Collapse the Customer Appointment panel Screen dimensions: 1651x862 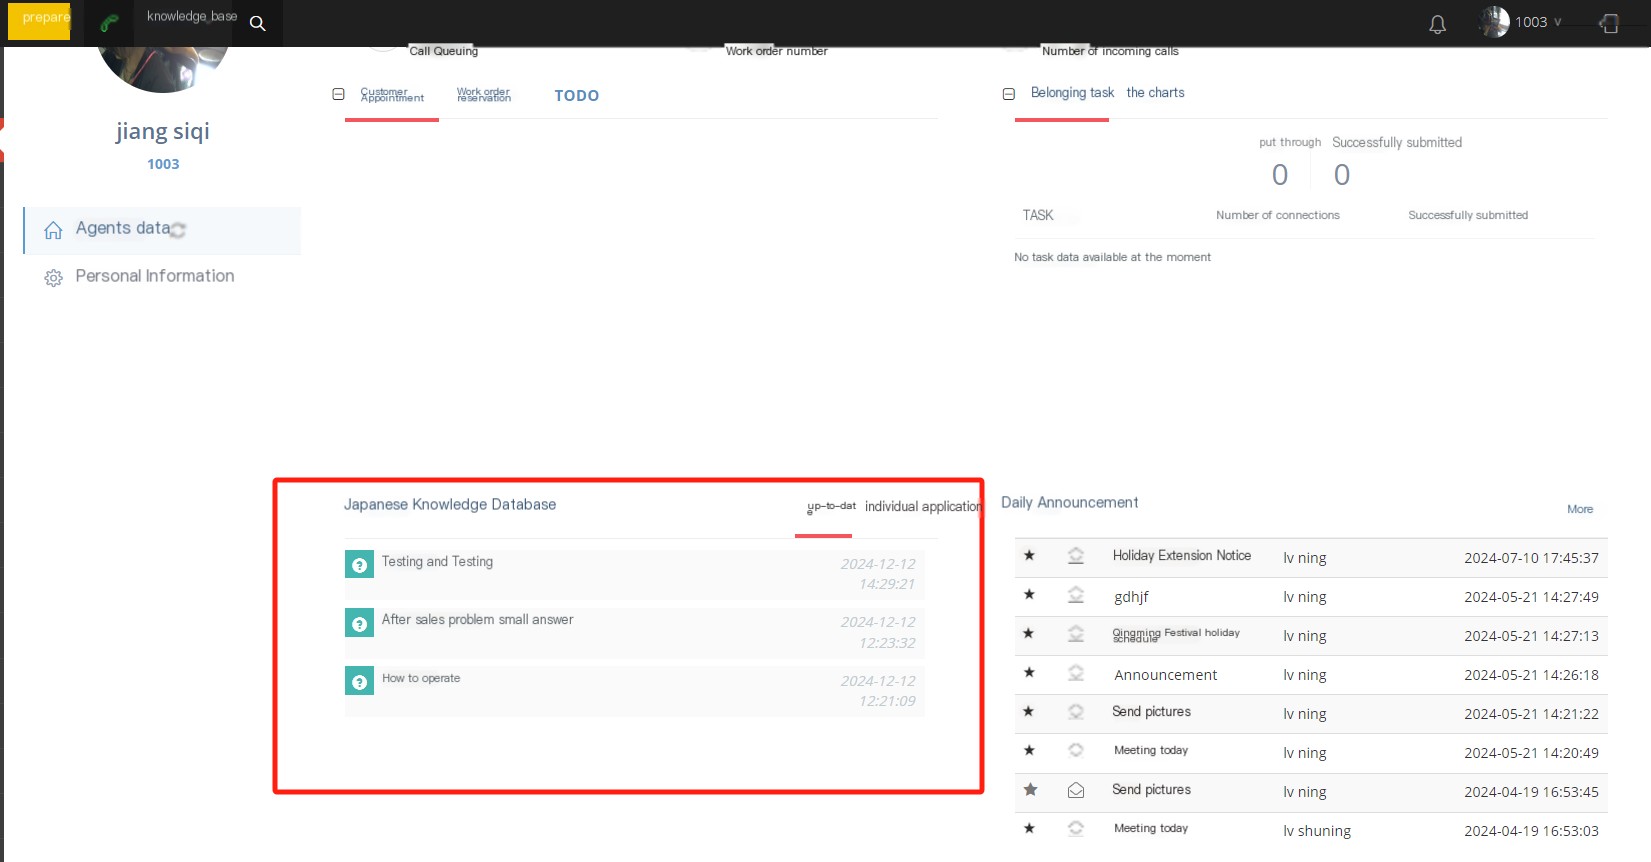[x=338, y=94]
